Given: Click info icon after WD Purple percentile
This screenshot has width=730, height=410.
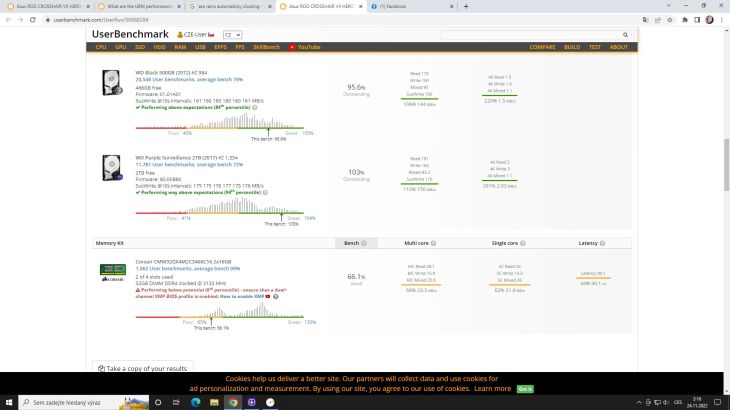Looking at the screenshot, I should pos(265,193).
